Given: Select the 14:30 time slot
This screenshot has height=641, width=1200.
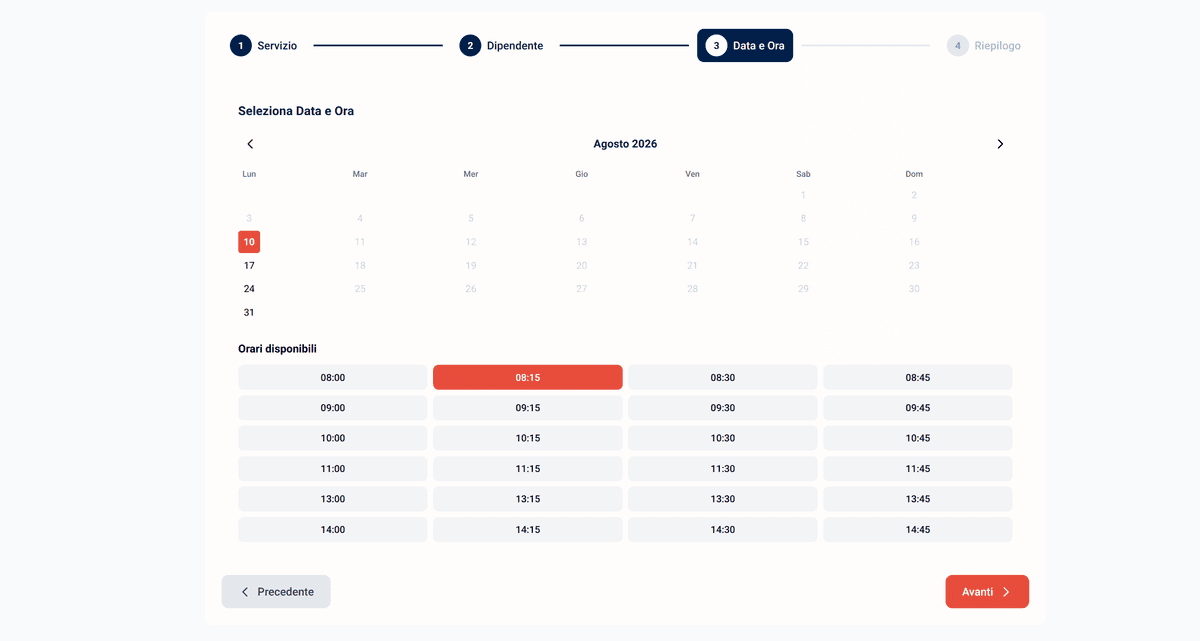Looking at the screenshot, I should 723,530.
